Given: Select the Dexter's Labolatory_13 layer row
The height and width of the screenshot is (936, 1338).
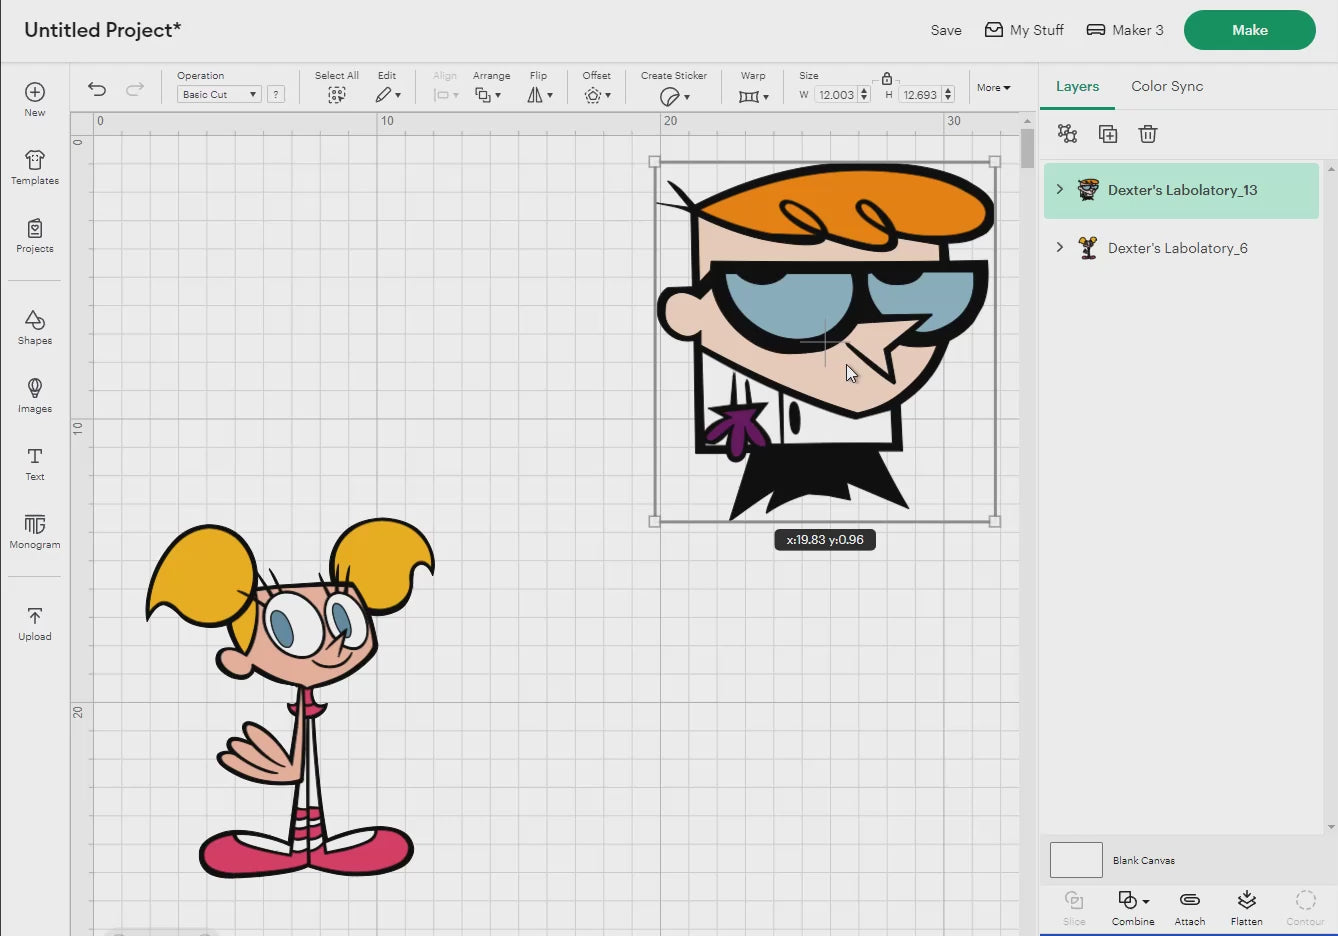Looking at the screenshot, I should [1181, 190].
